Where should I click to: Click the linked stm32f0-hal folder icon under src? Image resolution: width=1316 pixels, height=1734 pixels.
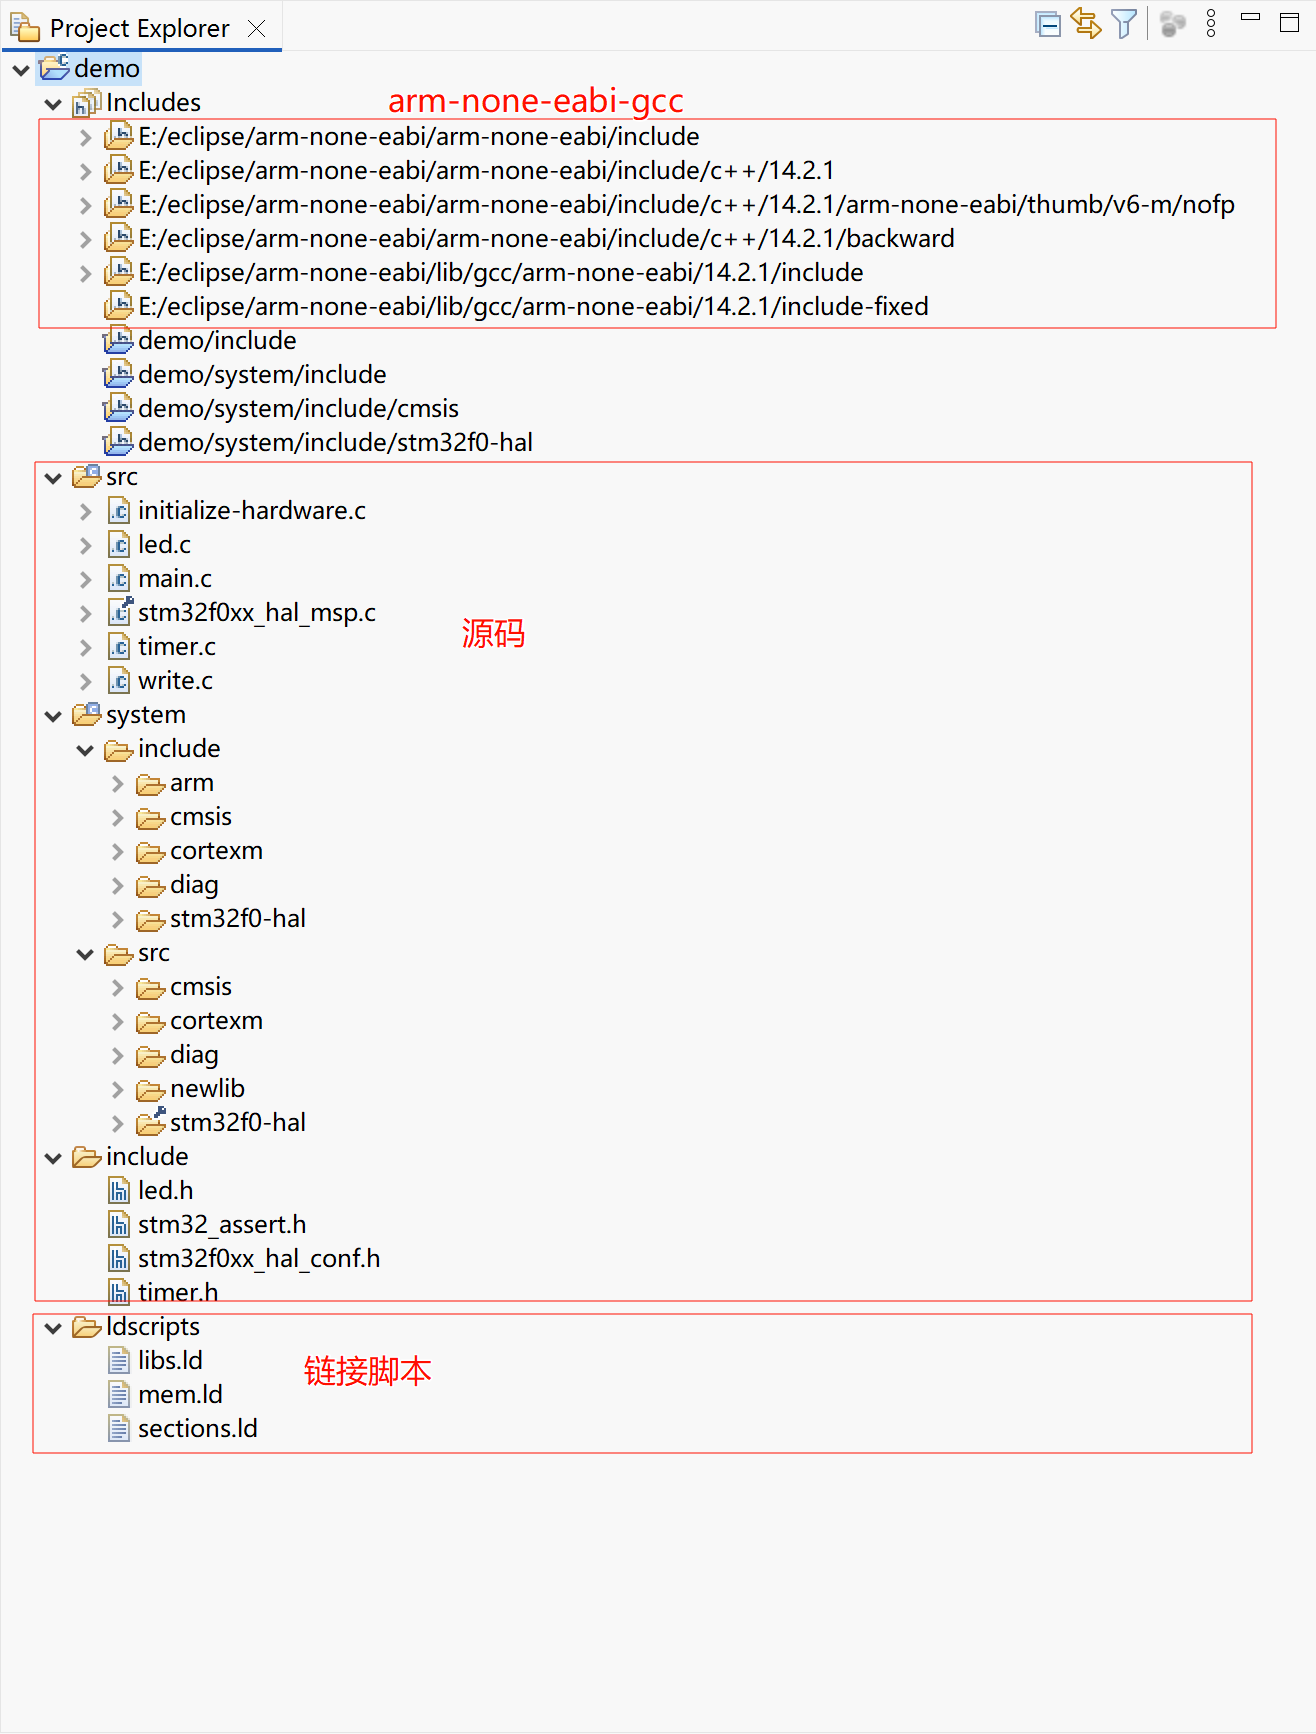151,1122
